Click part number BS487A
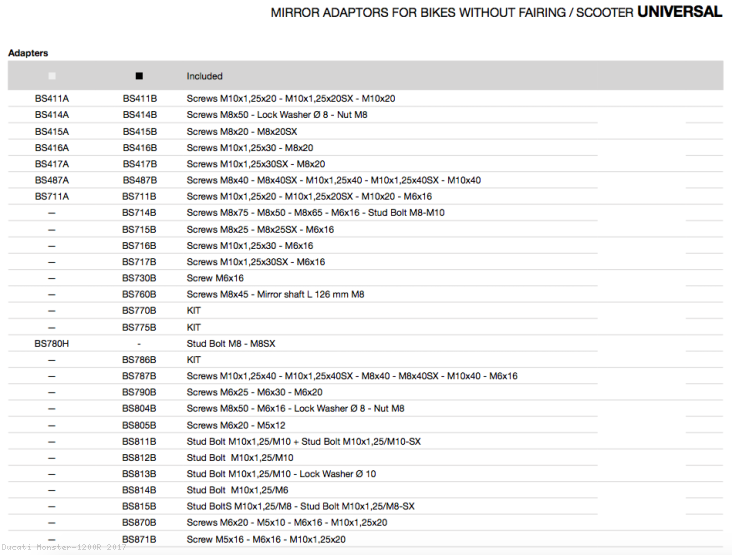The image size is (732, 555). point(52,180)
